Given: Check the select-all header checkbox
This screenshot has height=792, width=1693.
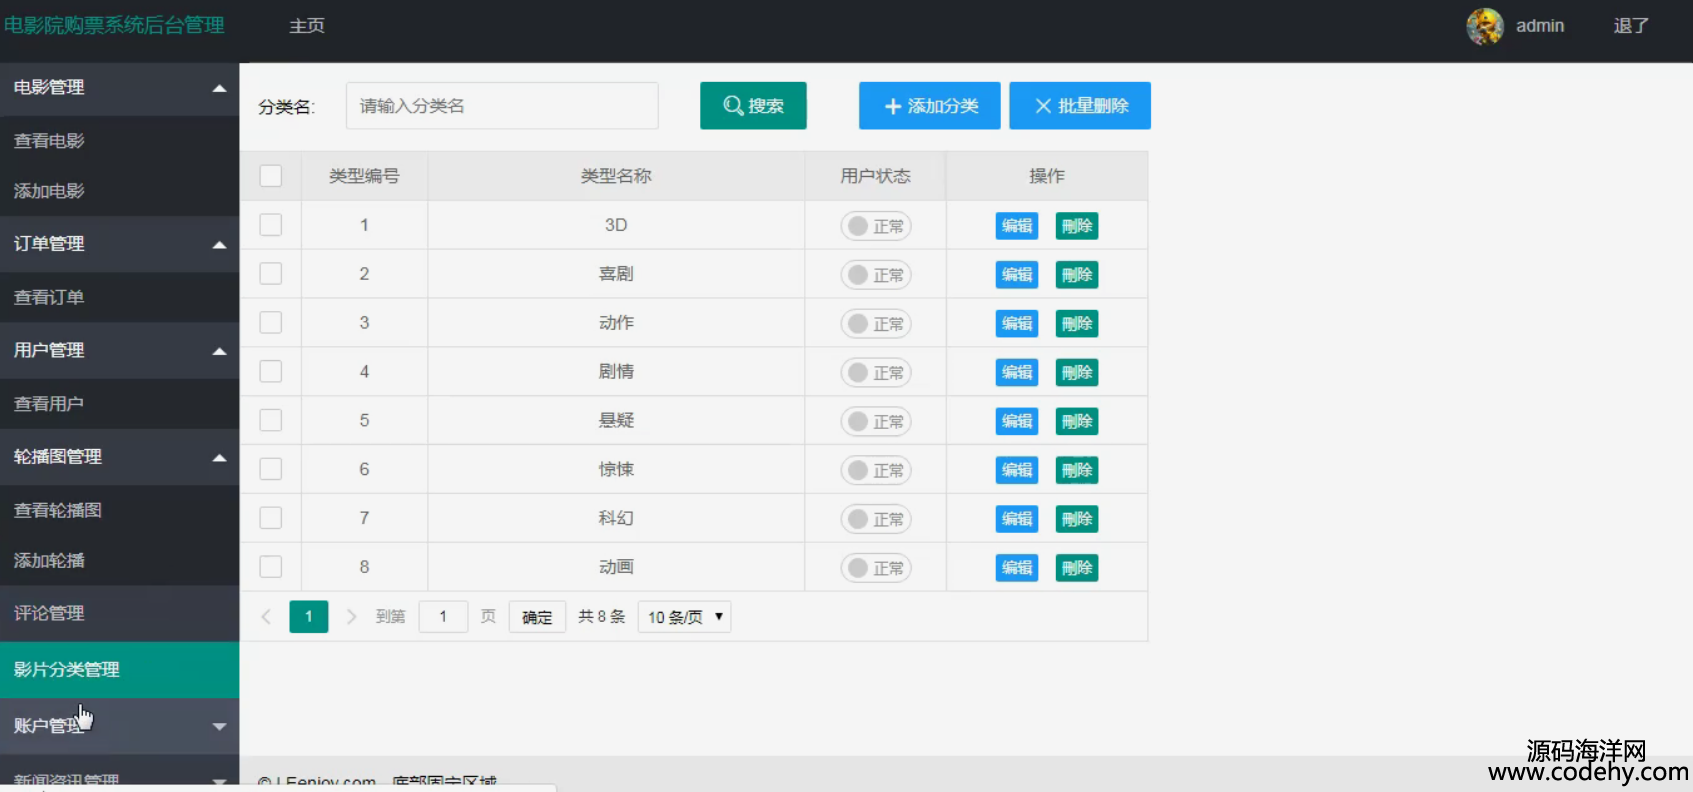Looking at the screenshot, I should point(271,176).
